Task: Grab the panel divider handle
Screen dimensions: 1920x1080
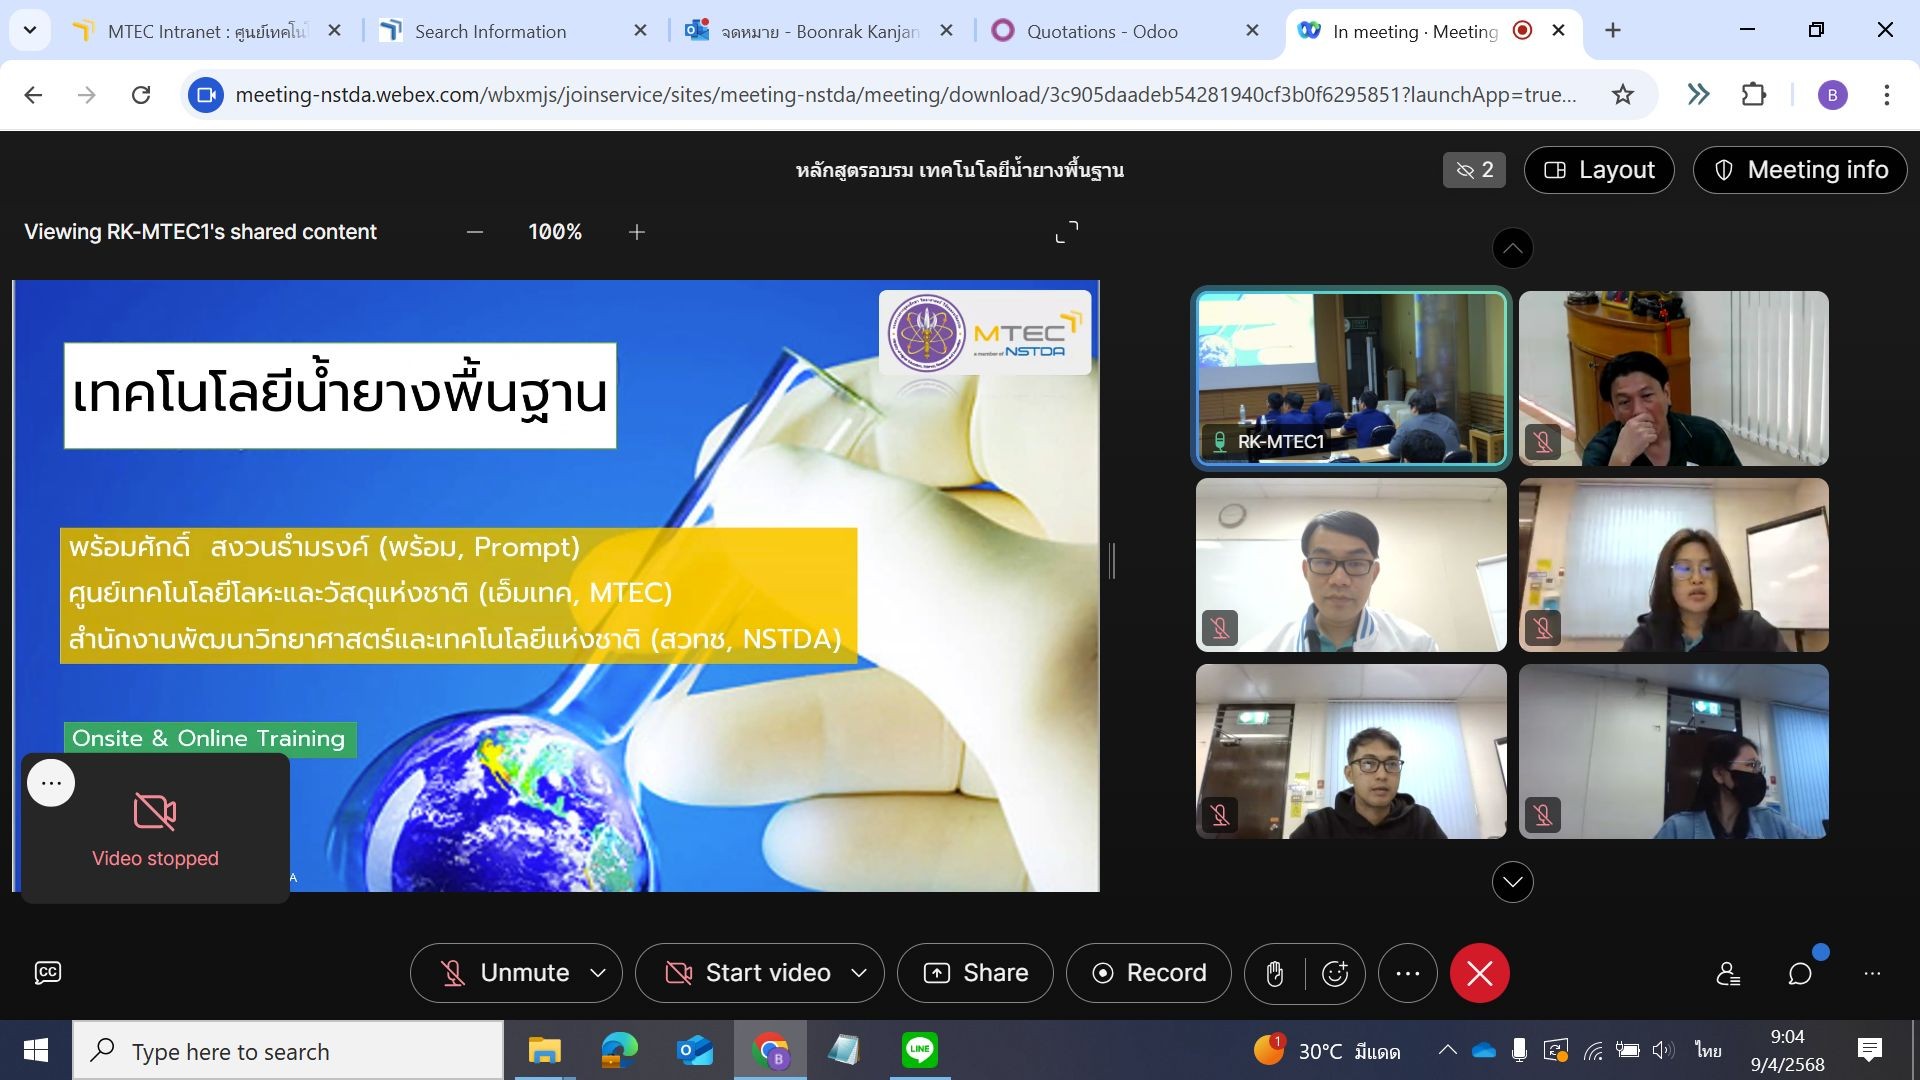Action: click(1112, 560)
